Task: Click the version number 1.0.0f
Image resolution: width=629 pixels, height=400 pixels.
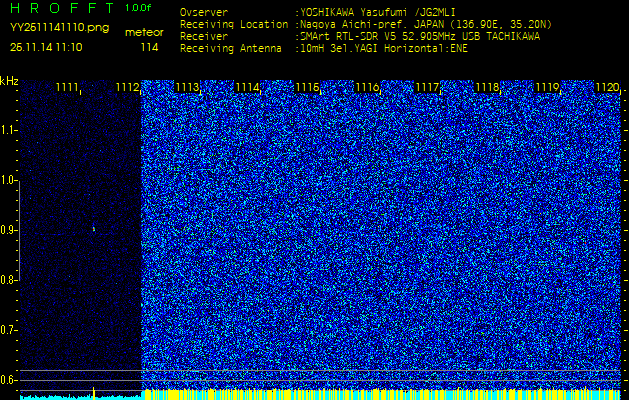Action: [138, 8]
